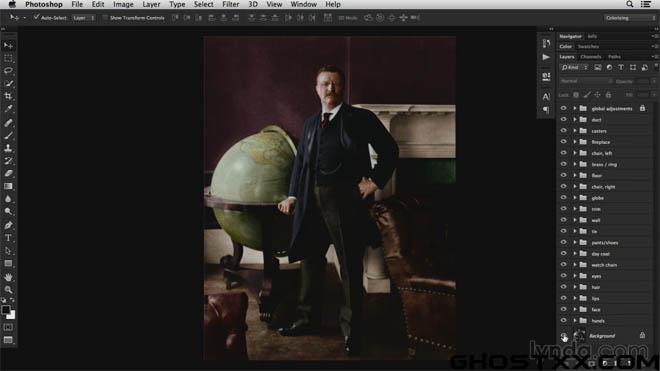Open the Auto-Select Layer dropdown
The image size is (660, 371).
(83, 18)
